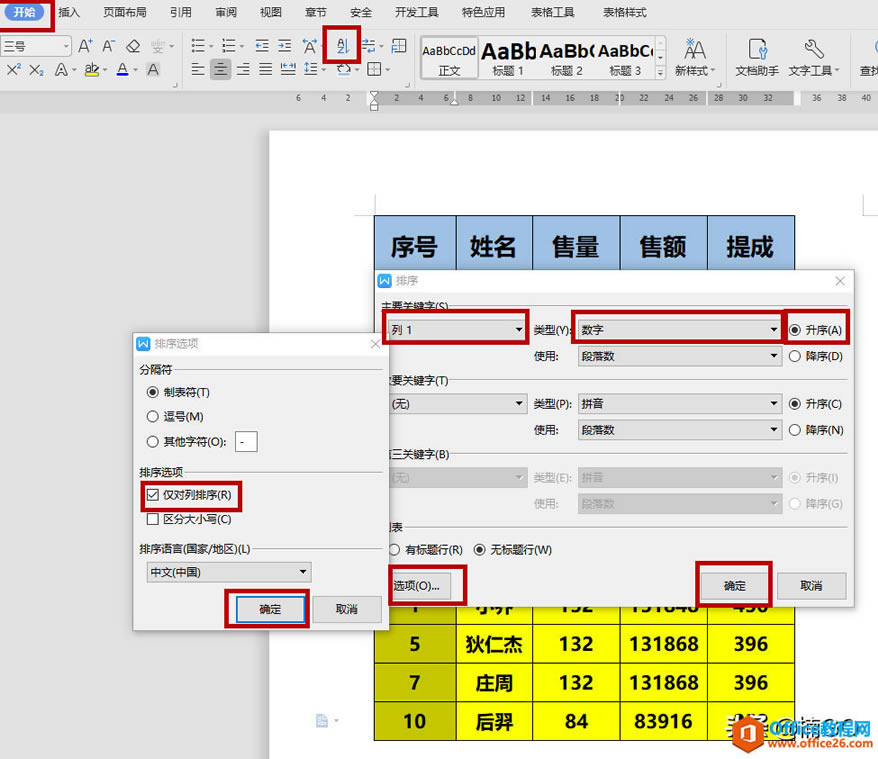Viewport: 878px width, 759px height.
Task: Click the decrease font size icon
Action: click(109, 46)
